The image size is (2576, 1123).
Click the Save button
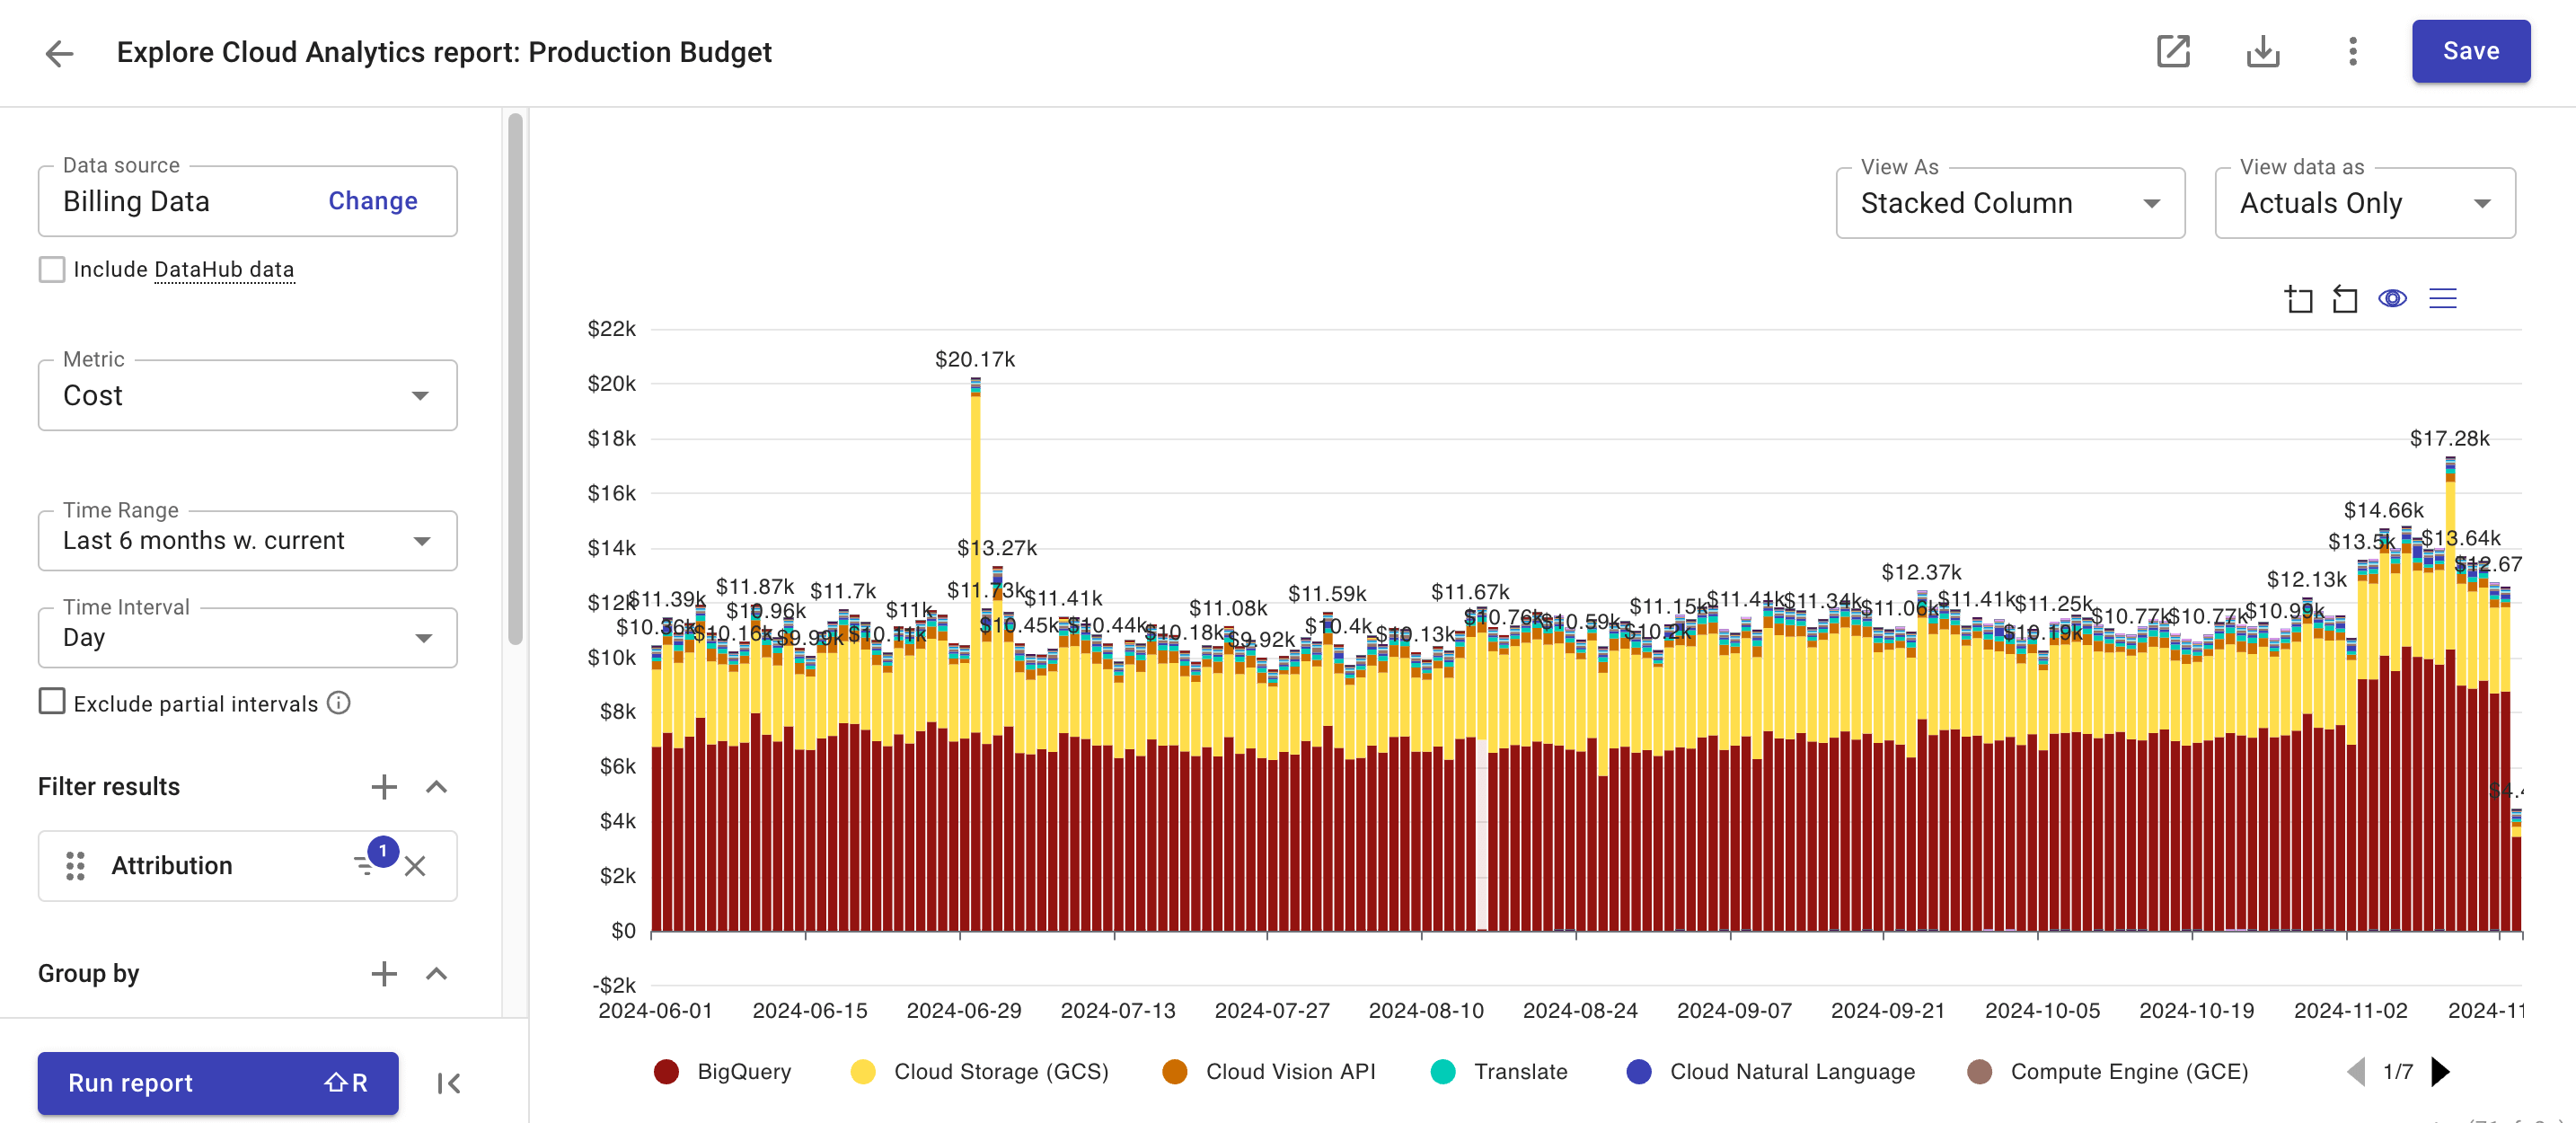[x=2470, y=51]
